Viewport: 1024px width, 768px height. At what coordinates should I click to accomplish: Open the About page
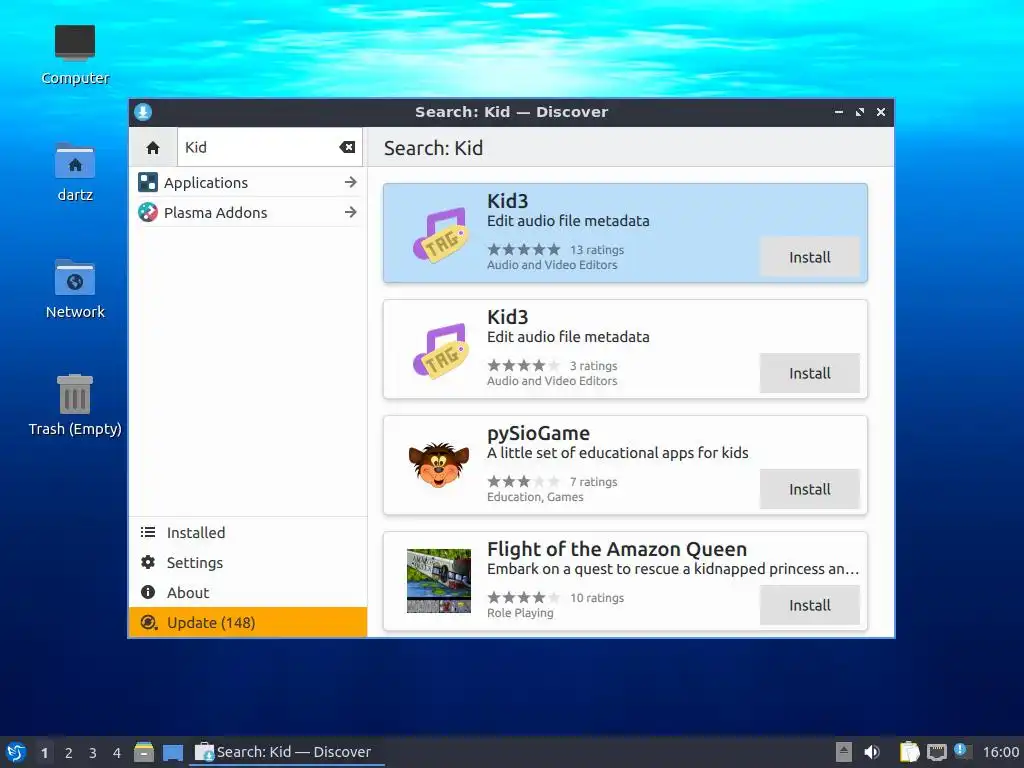tap(248, 592)
